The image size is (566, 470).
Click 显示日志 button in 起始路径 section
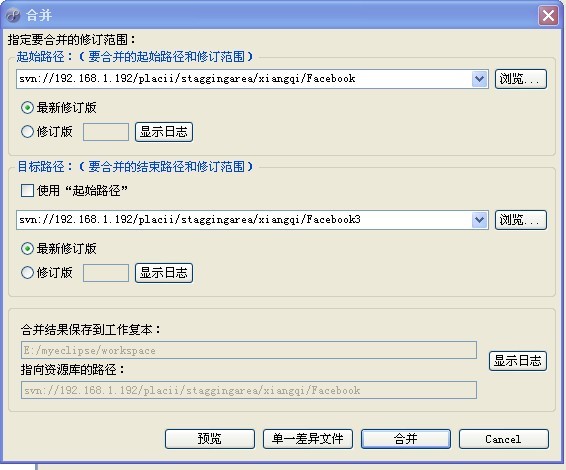point(164,132)
